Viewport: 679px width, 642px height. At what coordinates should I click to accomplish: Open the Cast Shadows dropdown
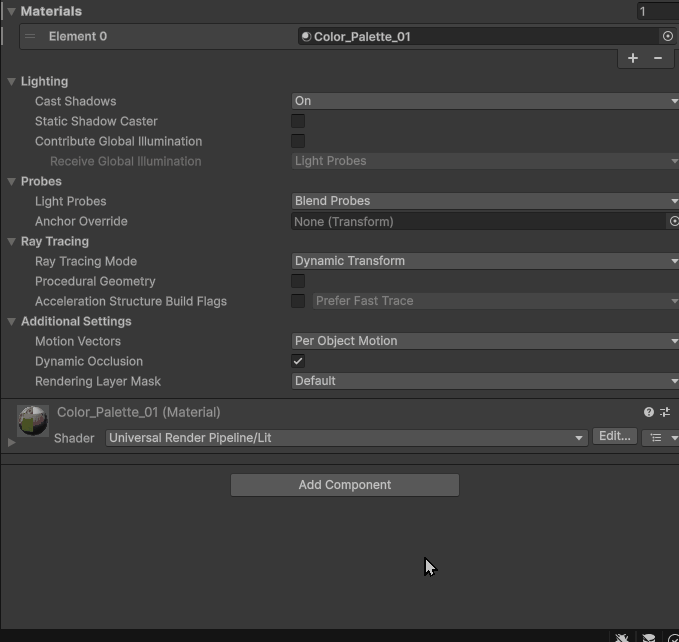[x=484, y=101]
